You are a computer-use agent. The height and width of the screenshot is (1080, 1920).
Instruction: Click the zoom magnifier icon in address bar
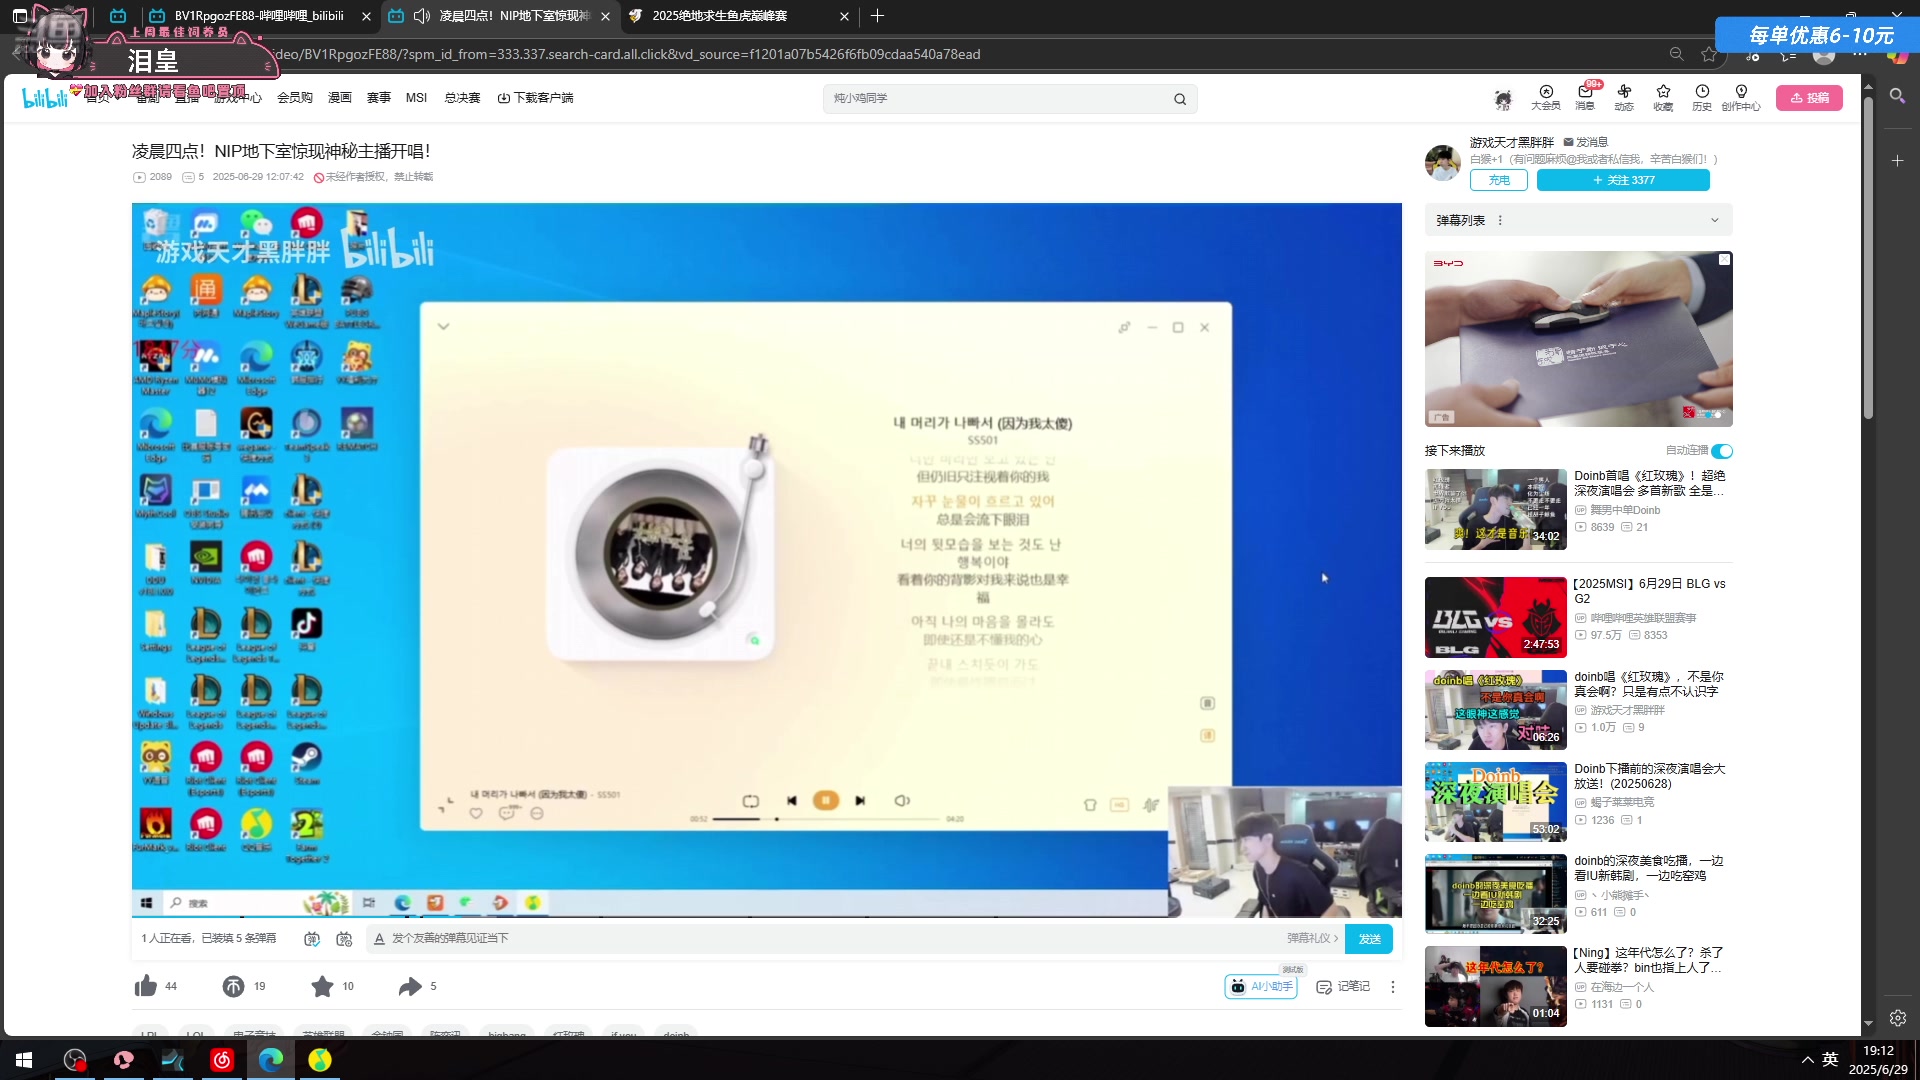1676,54
